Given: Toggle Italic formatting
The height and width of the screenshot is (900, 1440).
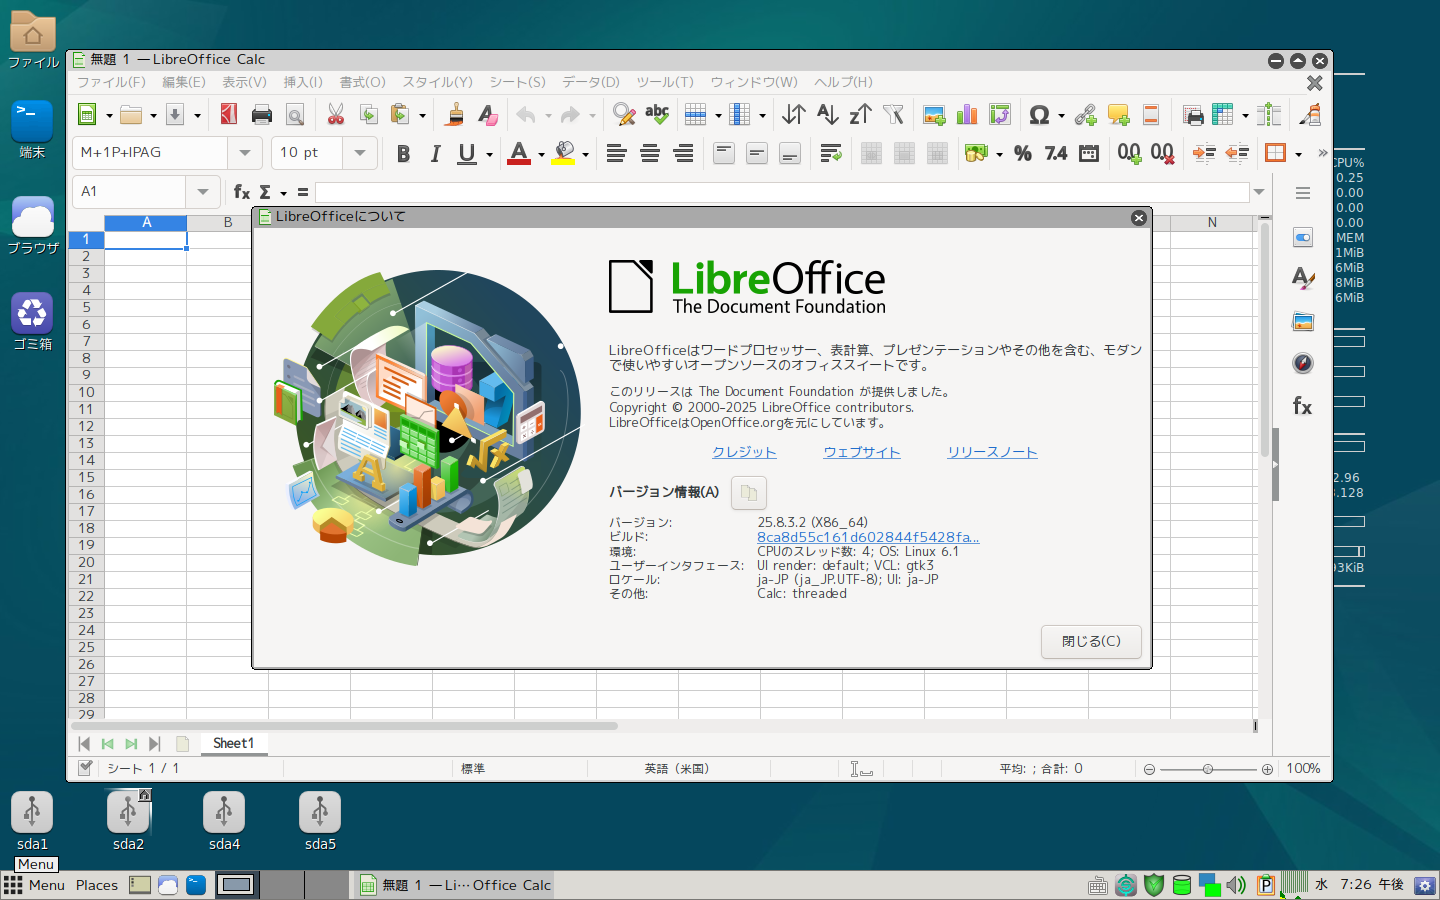Looking at the screenshot, I should [x=435, y=153].
